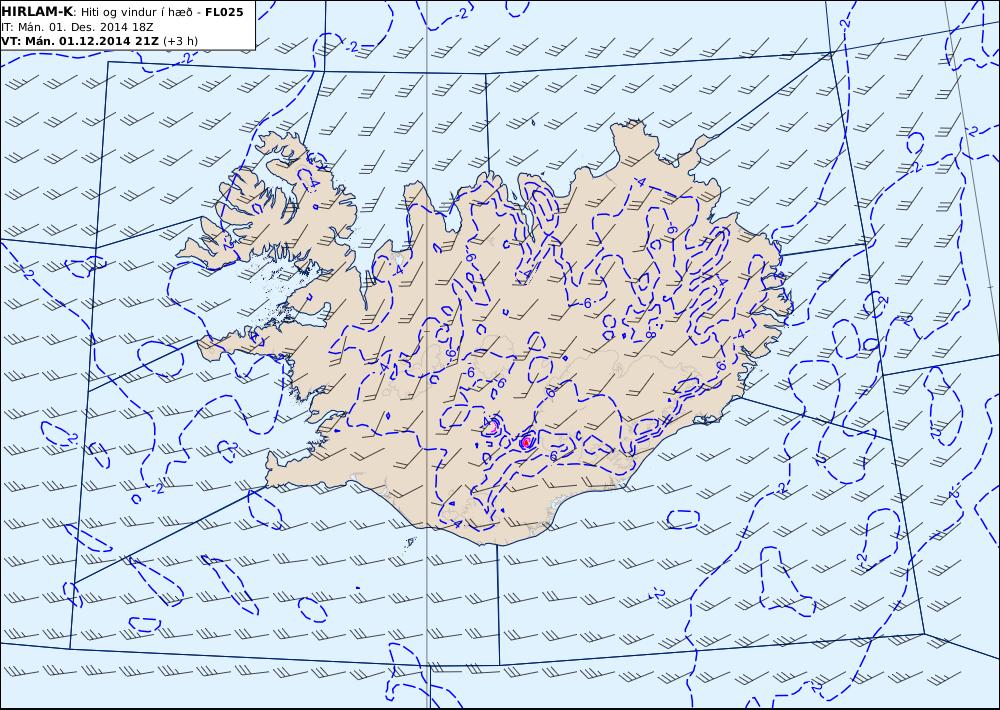The image size is (1000, 710).
Task: Click the "IT: Mán. 01. Des. 2014 18Z" line
Action: (x=77, y=27)
